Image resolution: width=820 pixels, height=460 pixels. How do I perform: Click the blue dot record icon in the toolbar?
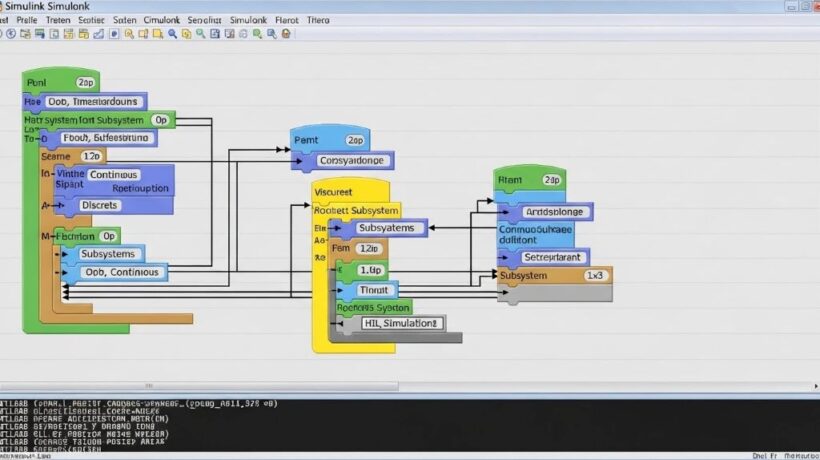pos(114,34)
